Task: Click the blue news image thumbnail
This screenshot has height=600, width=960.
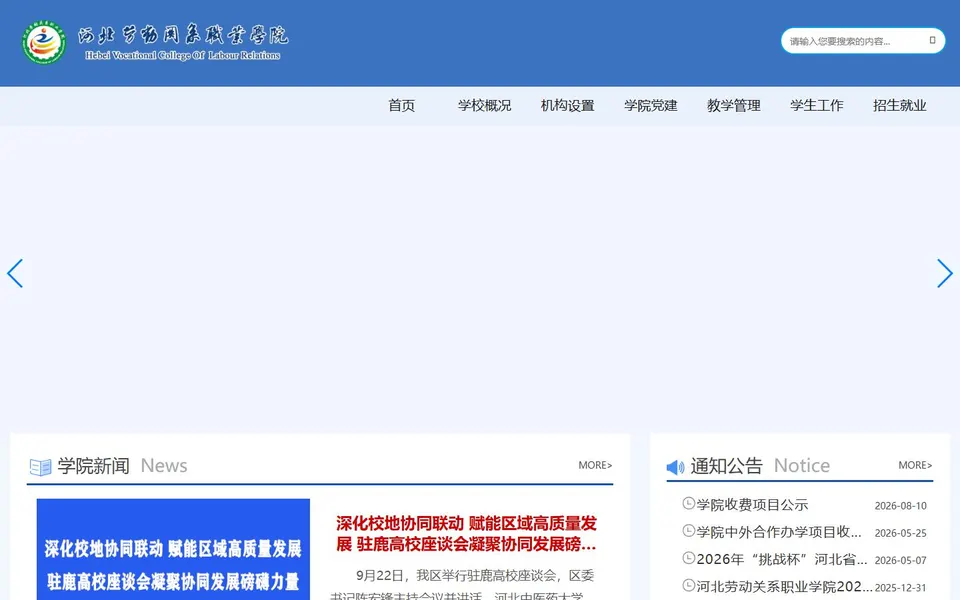Action: pos(173,549)
